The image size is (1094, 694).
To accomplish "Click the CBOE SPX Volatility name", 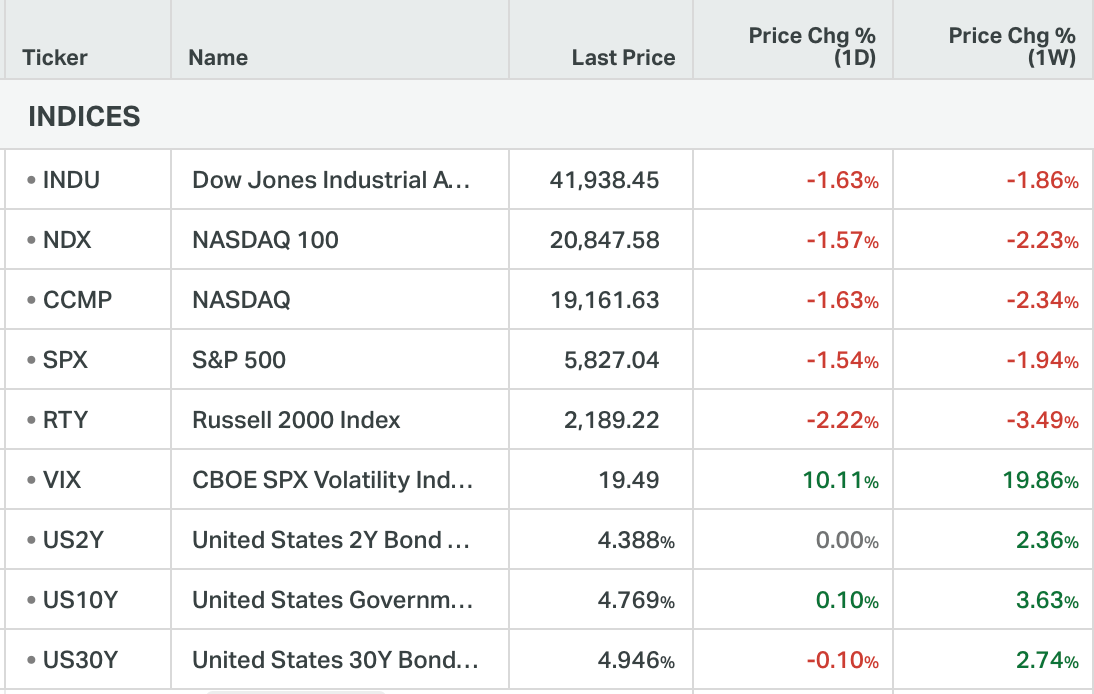I will tap(332, 480).
